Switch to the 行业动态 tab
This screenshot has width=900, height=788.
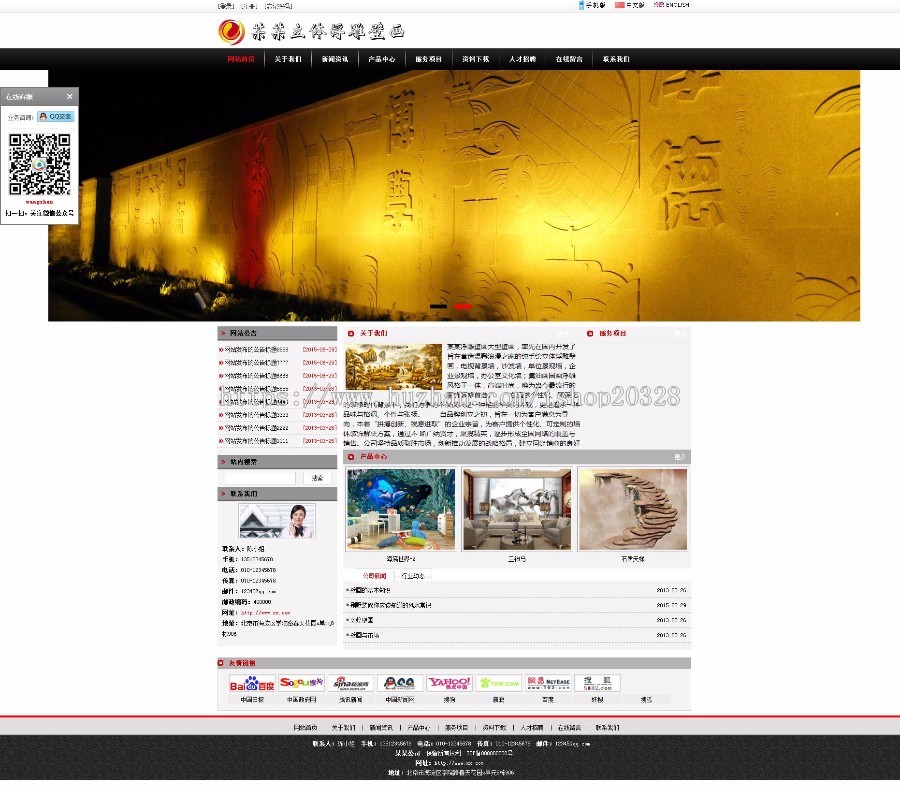(x=413, y=576)
